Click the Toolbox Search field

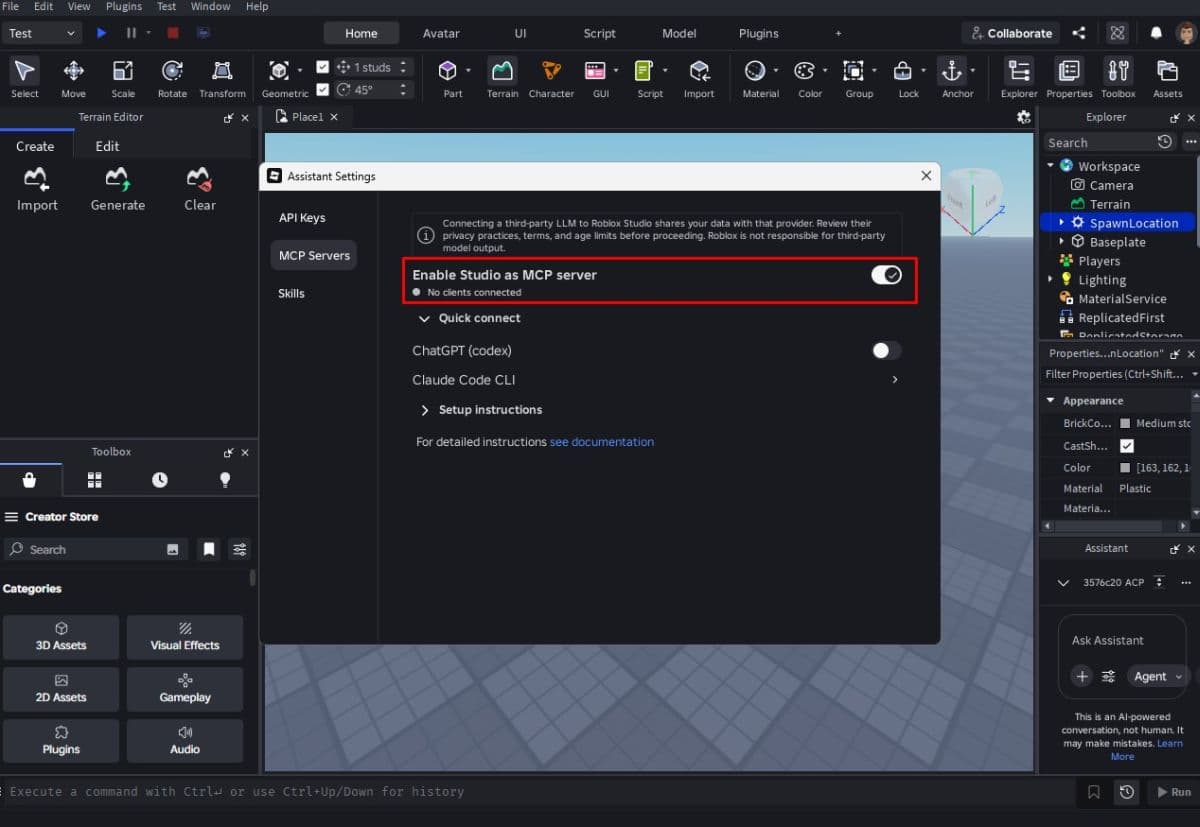tap(96, 549)
